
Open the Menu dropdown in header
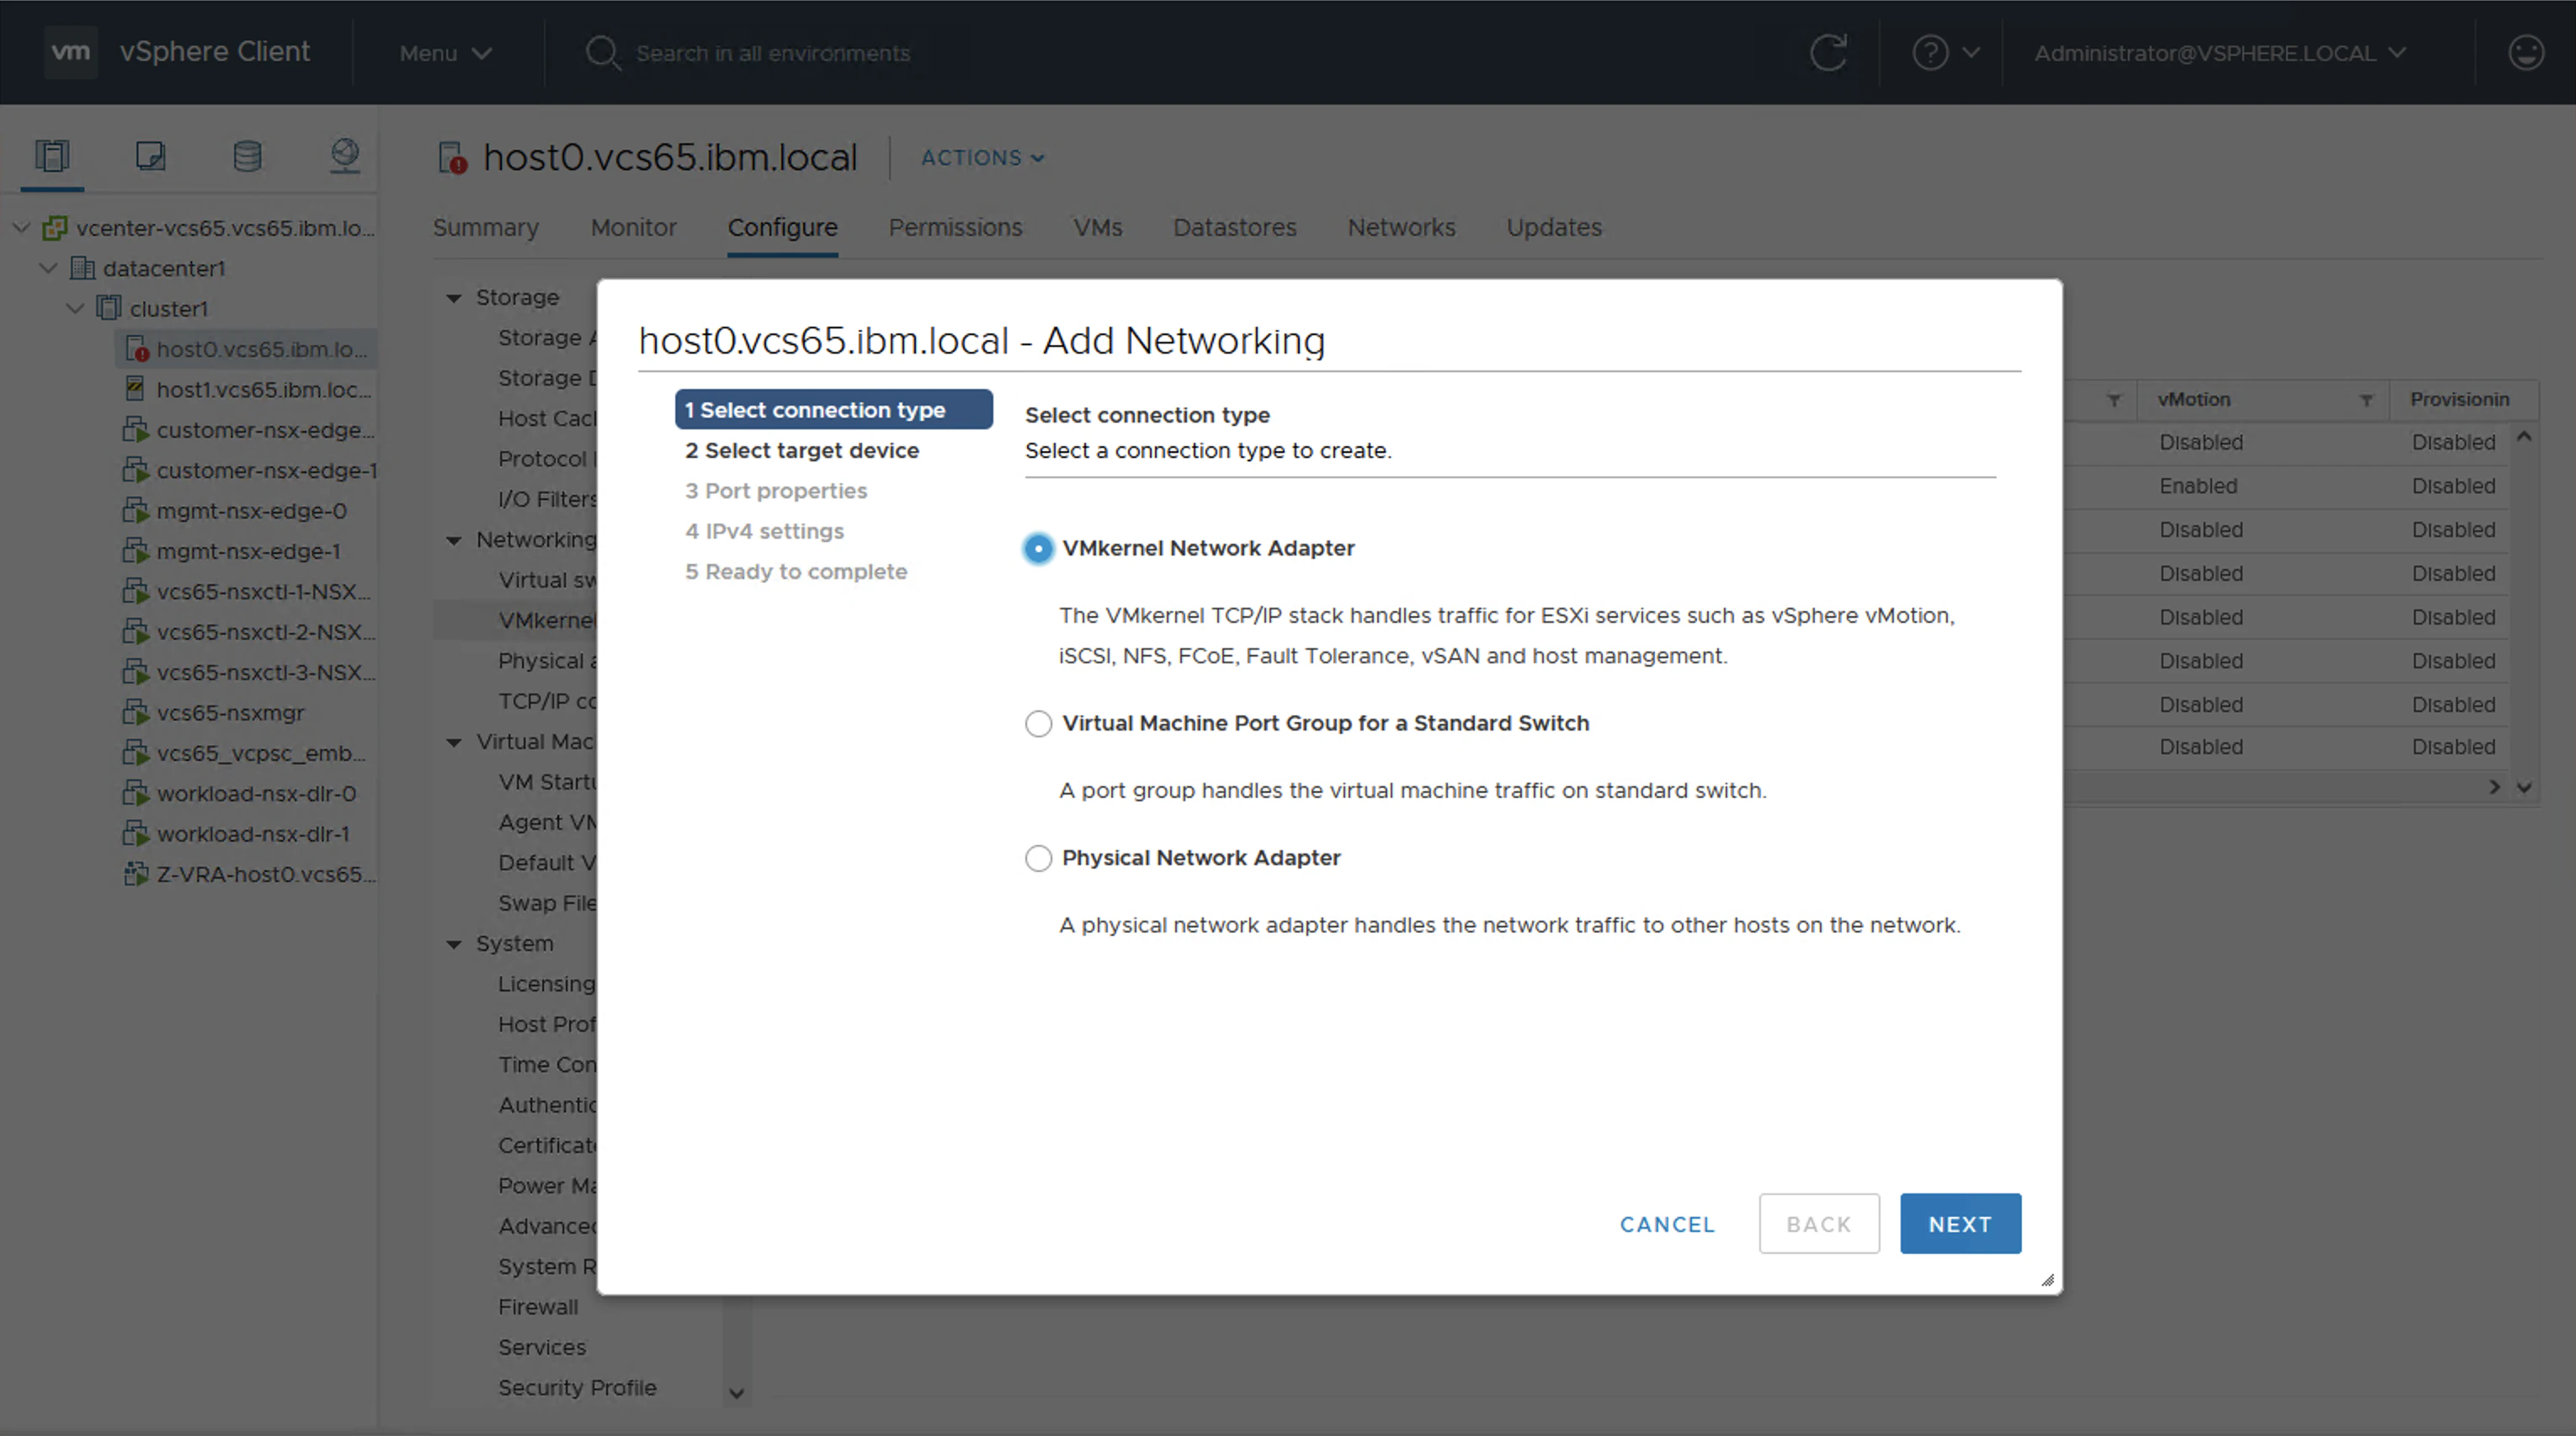point(446,53)
